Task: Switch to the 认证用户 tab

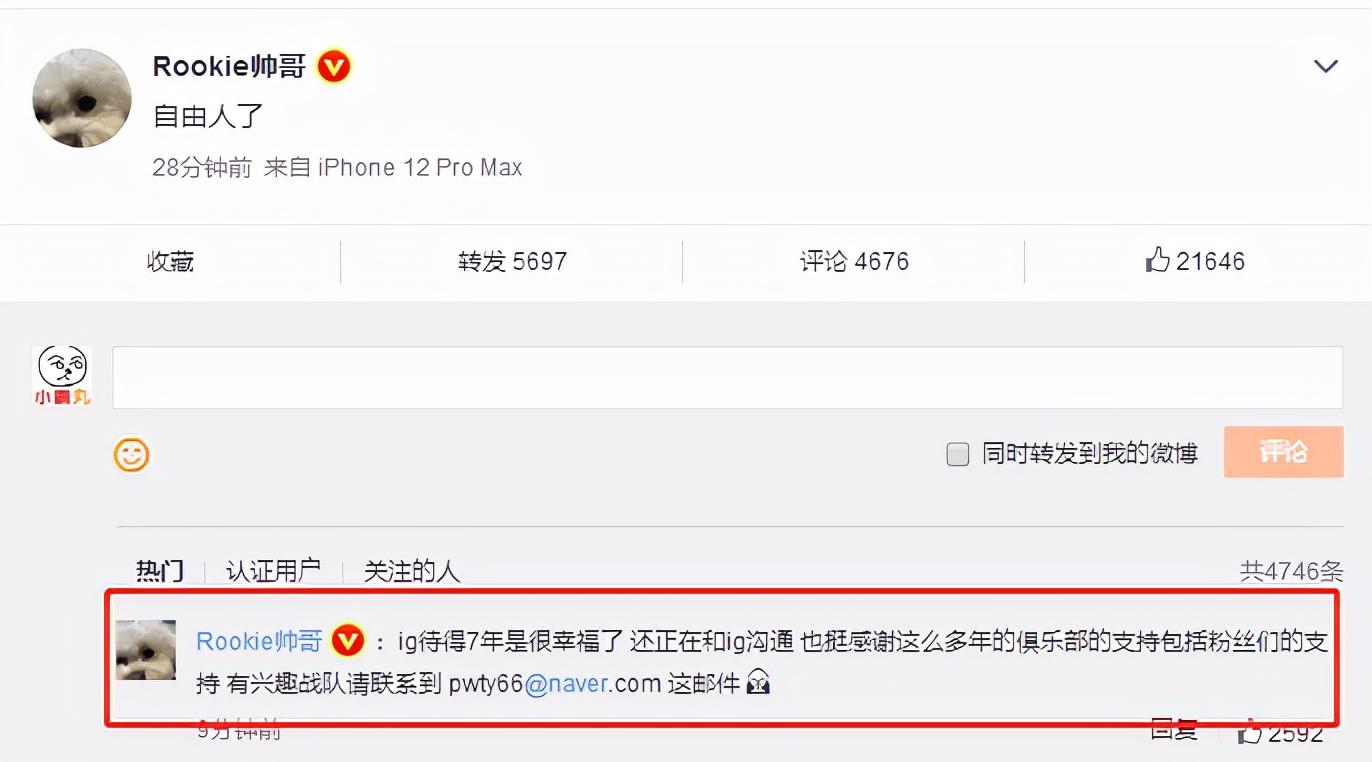Action: click(x=273, y=571)
